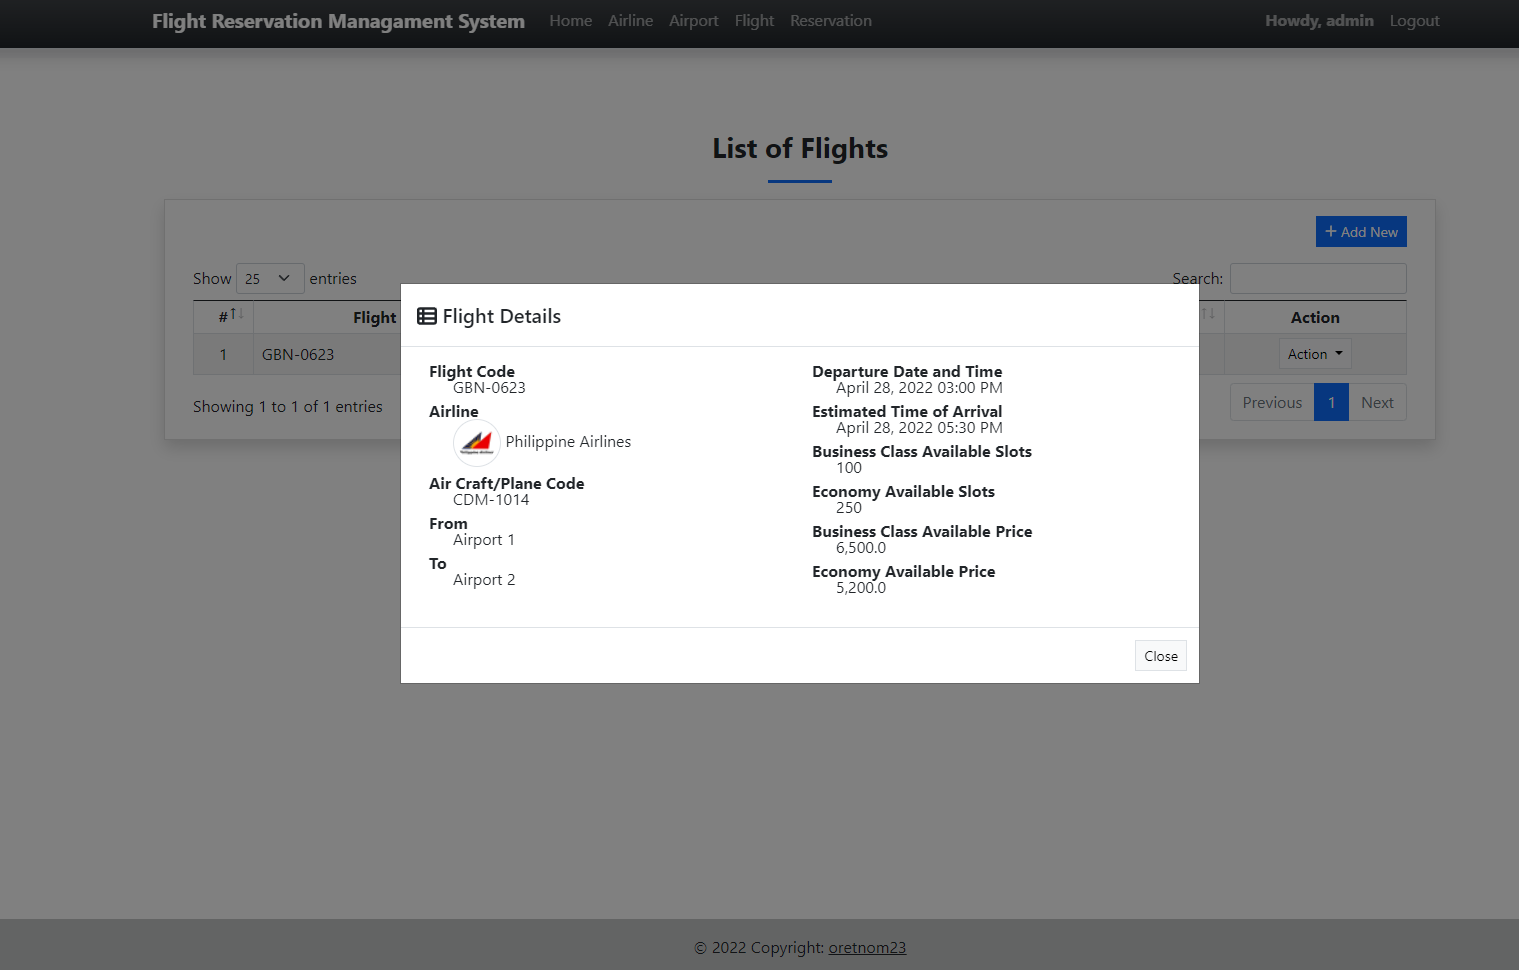Viewport: 1519px width, 970px height.
Task: Open the Reservation navigation link
Action: point(831,21)
